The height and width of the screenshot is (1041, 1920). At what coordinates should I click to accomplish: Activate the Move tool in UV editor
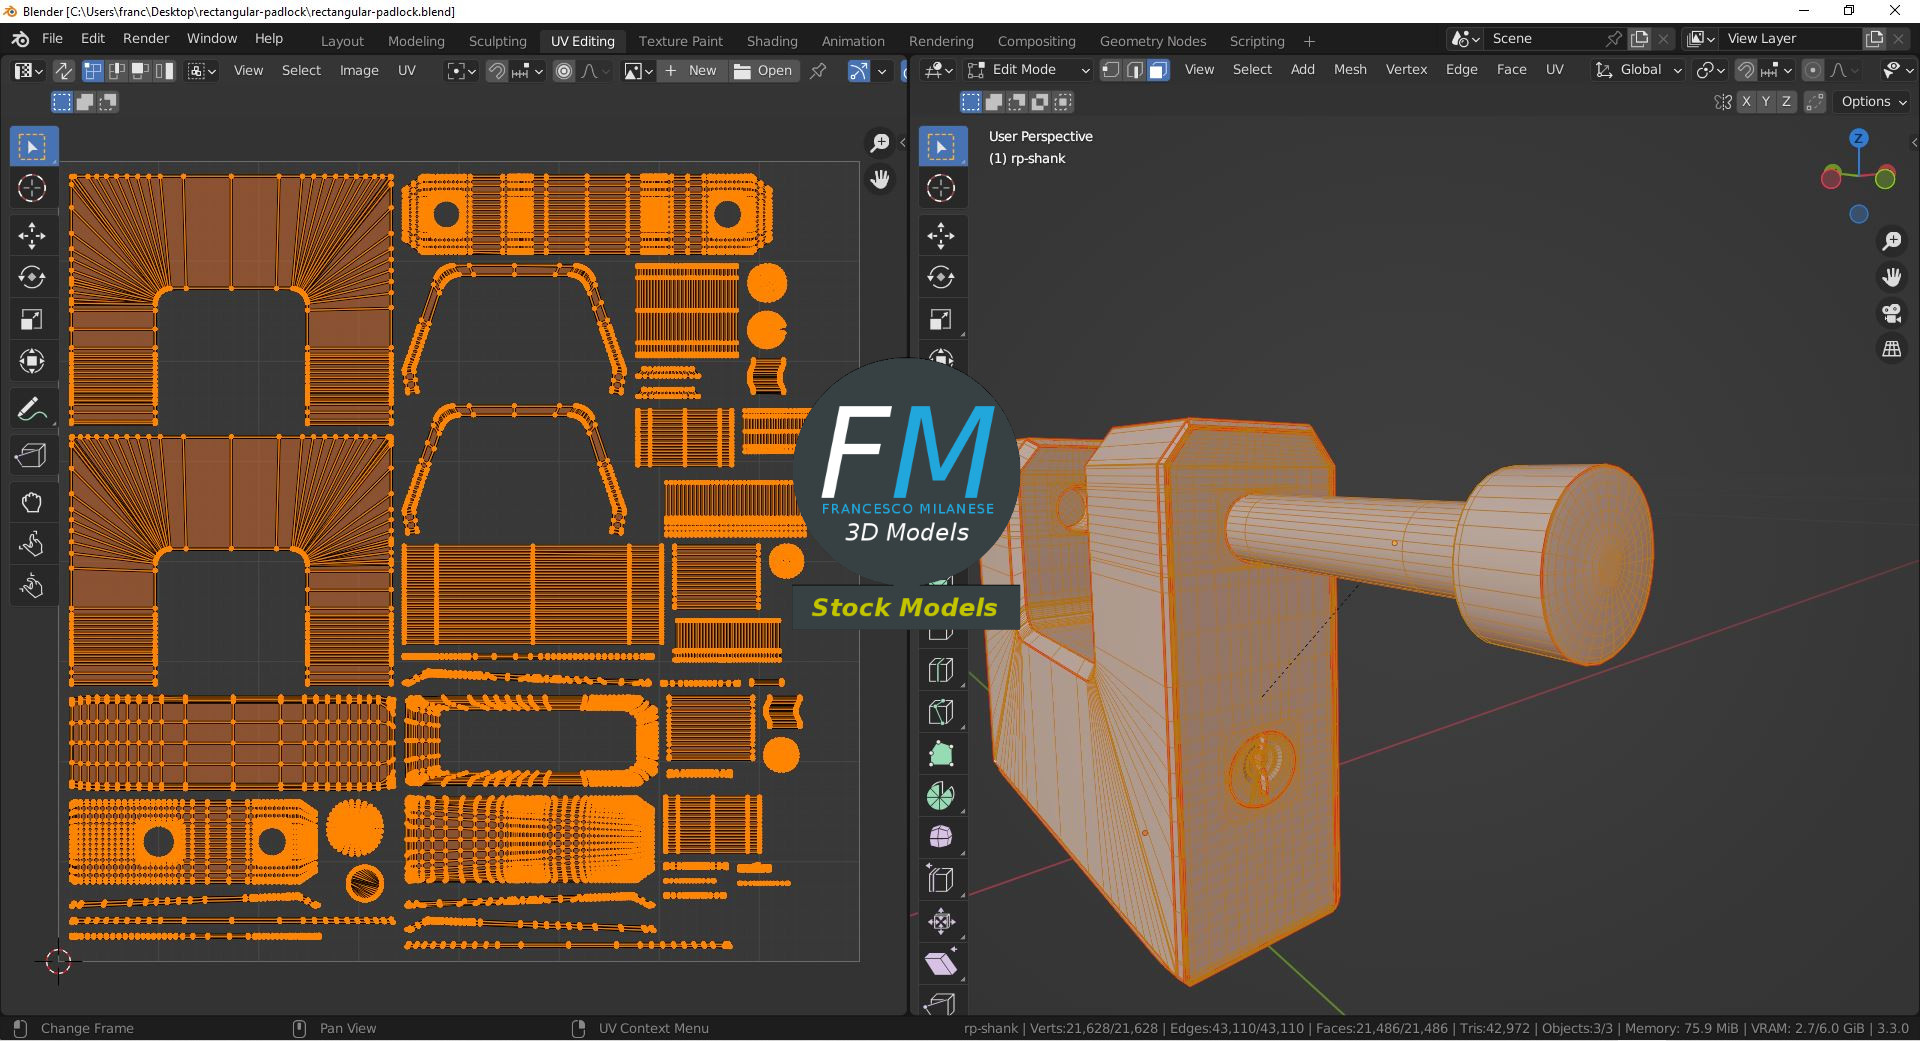pos(32,236)
